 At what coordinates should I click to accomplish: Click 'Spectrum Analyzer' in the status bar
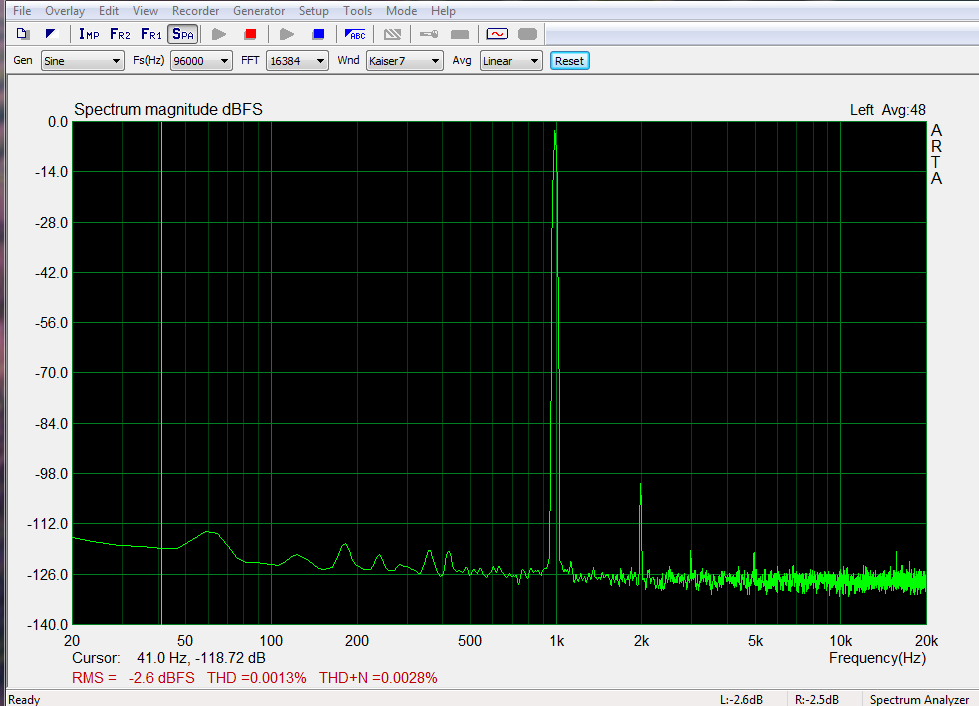click(919, 700)
